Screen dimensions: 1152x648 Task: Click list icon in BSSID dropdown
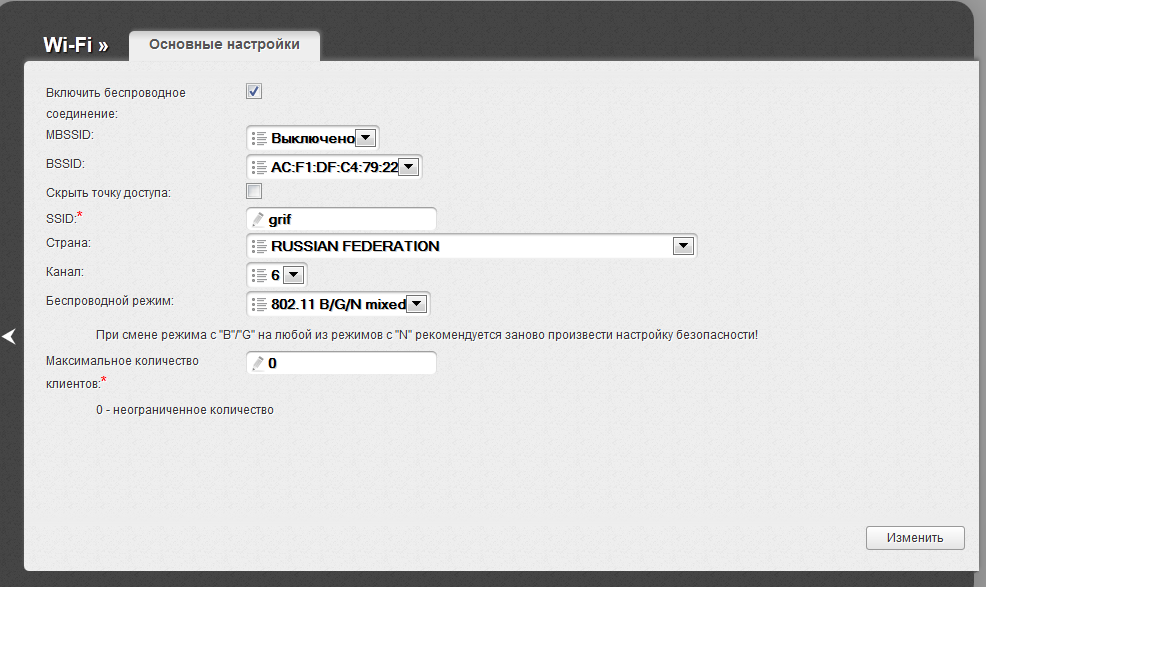[259, 167]
